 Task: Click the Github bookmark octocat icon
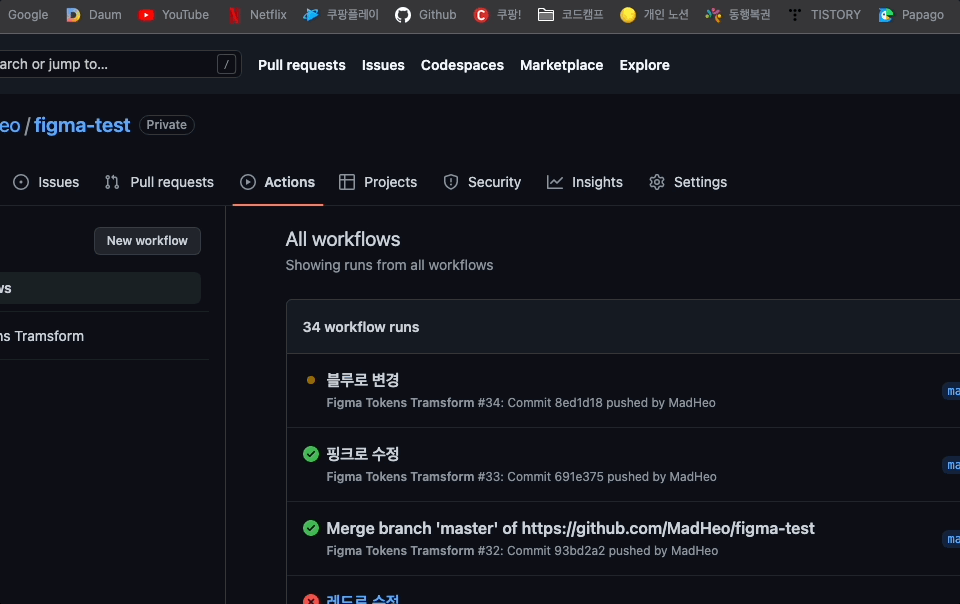[x=403, y=15]
